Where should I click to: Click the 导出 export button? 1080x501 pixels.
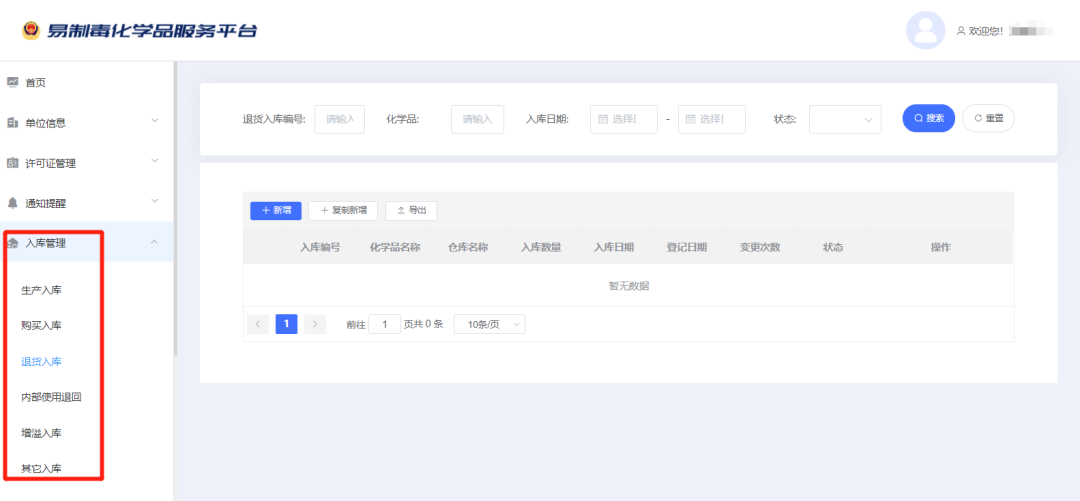click(411, 210)
